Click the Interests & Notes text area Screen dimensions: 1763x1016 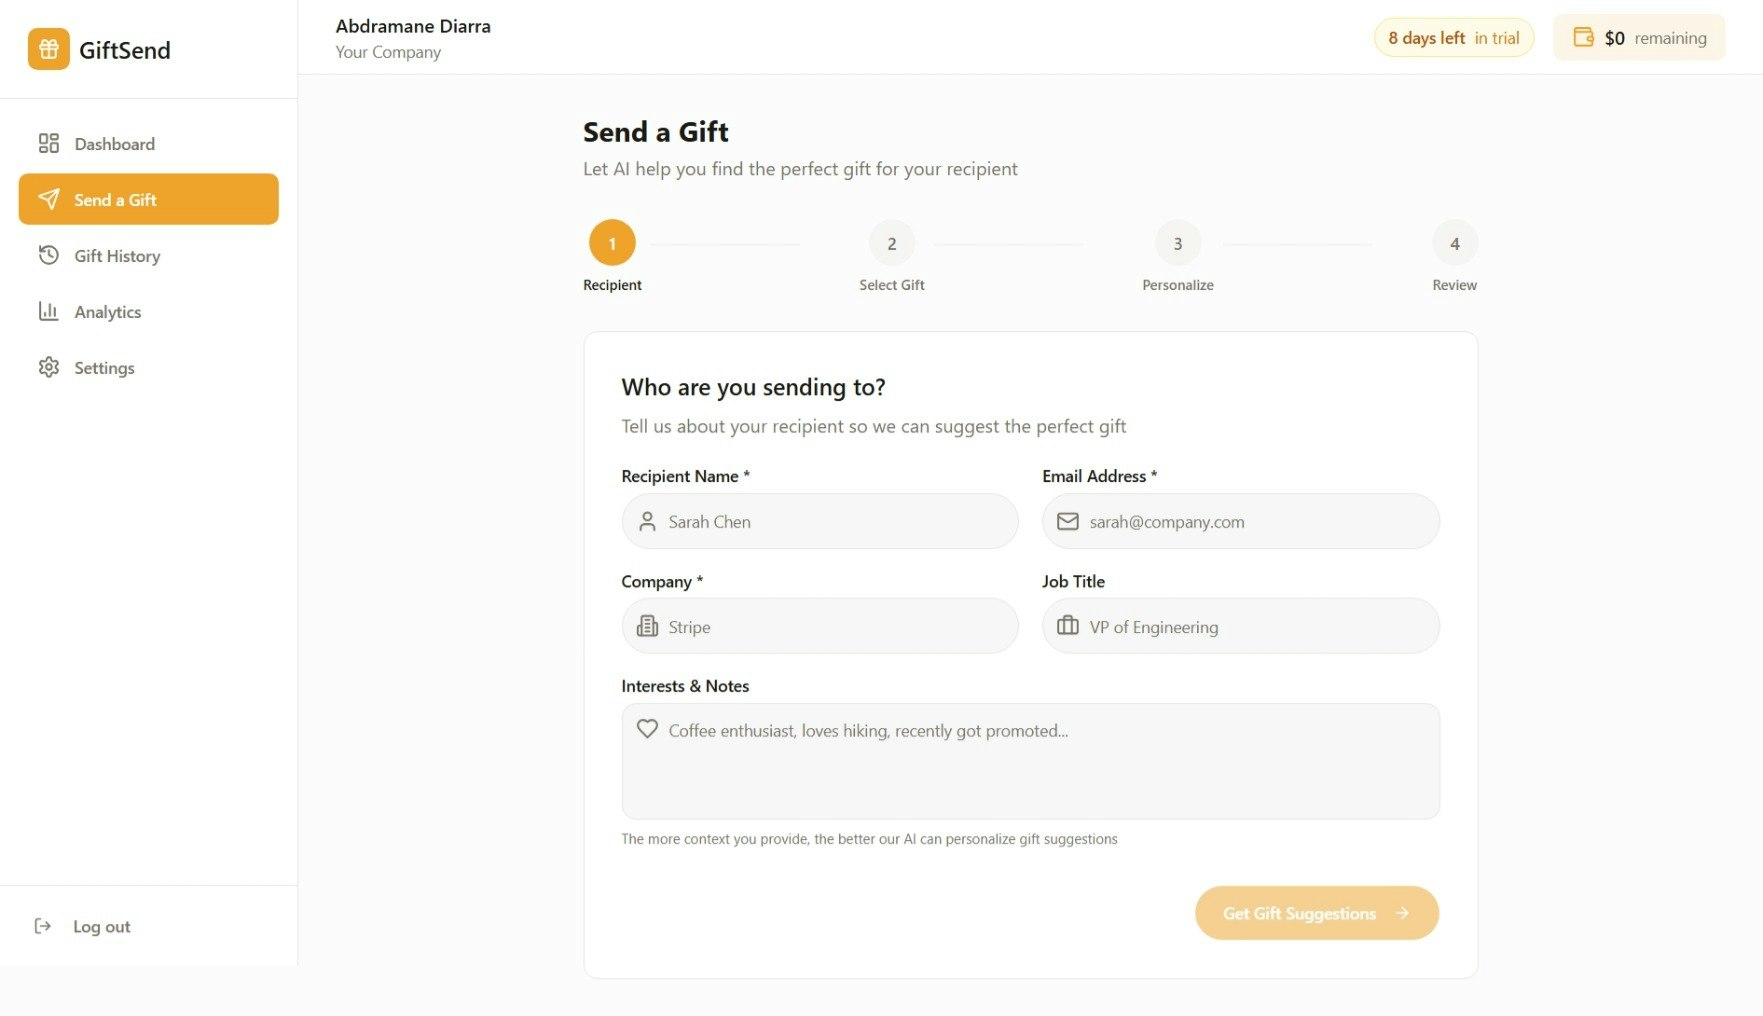click(1030, 770)
